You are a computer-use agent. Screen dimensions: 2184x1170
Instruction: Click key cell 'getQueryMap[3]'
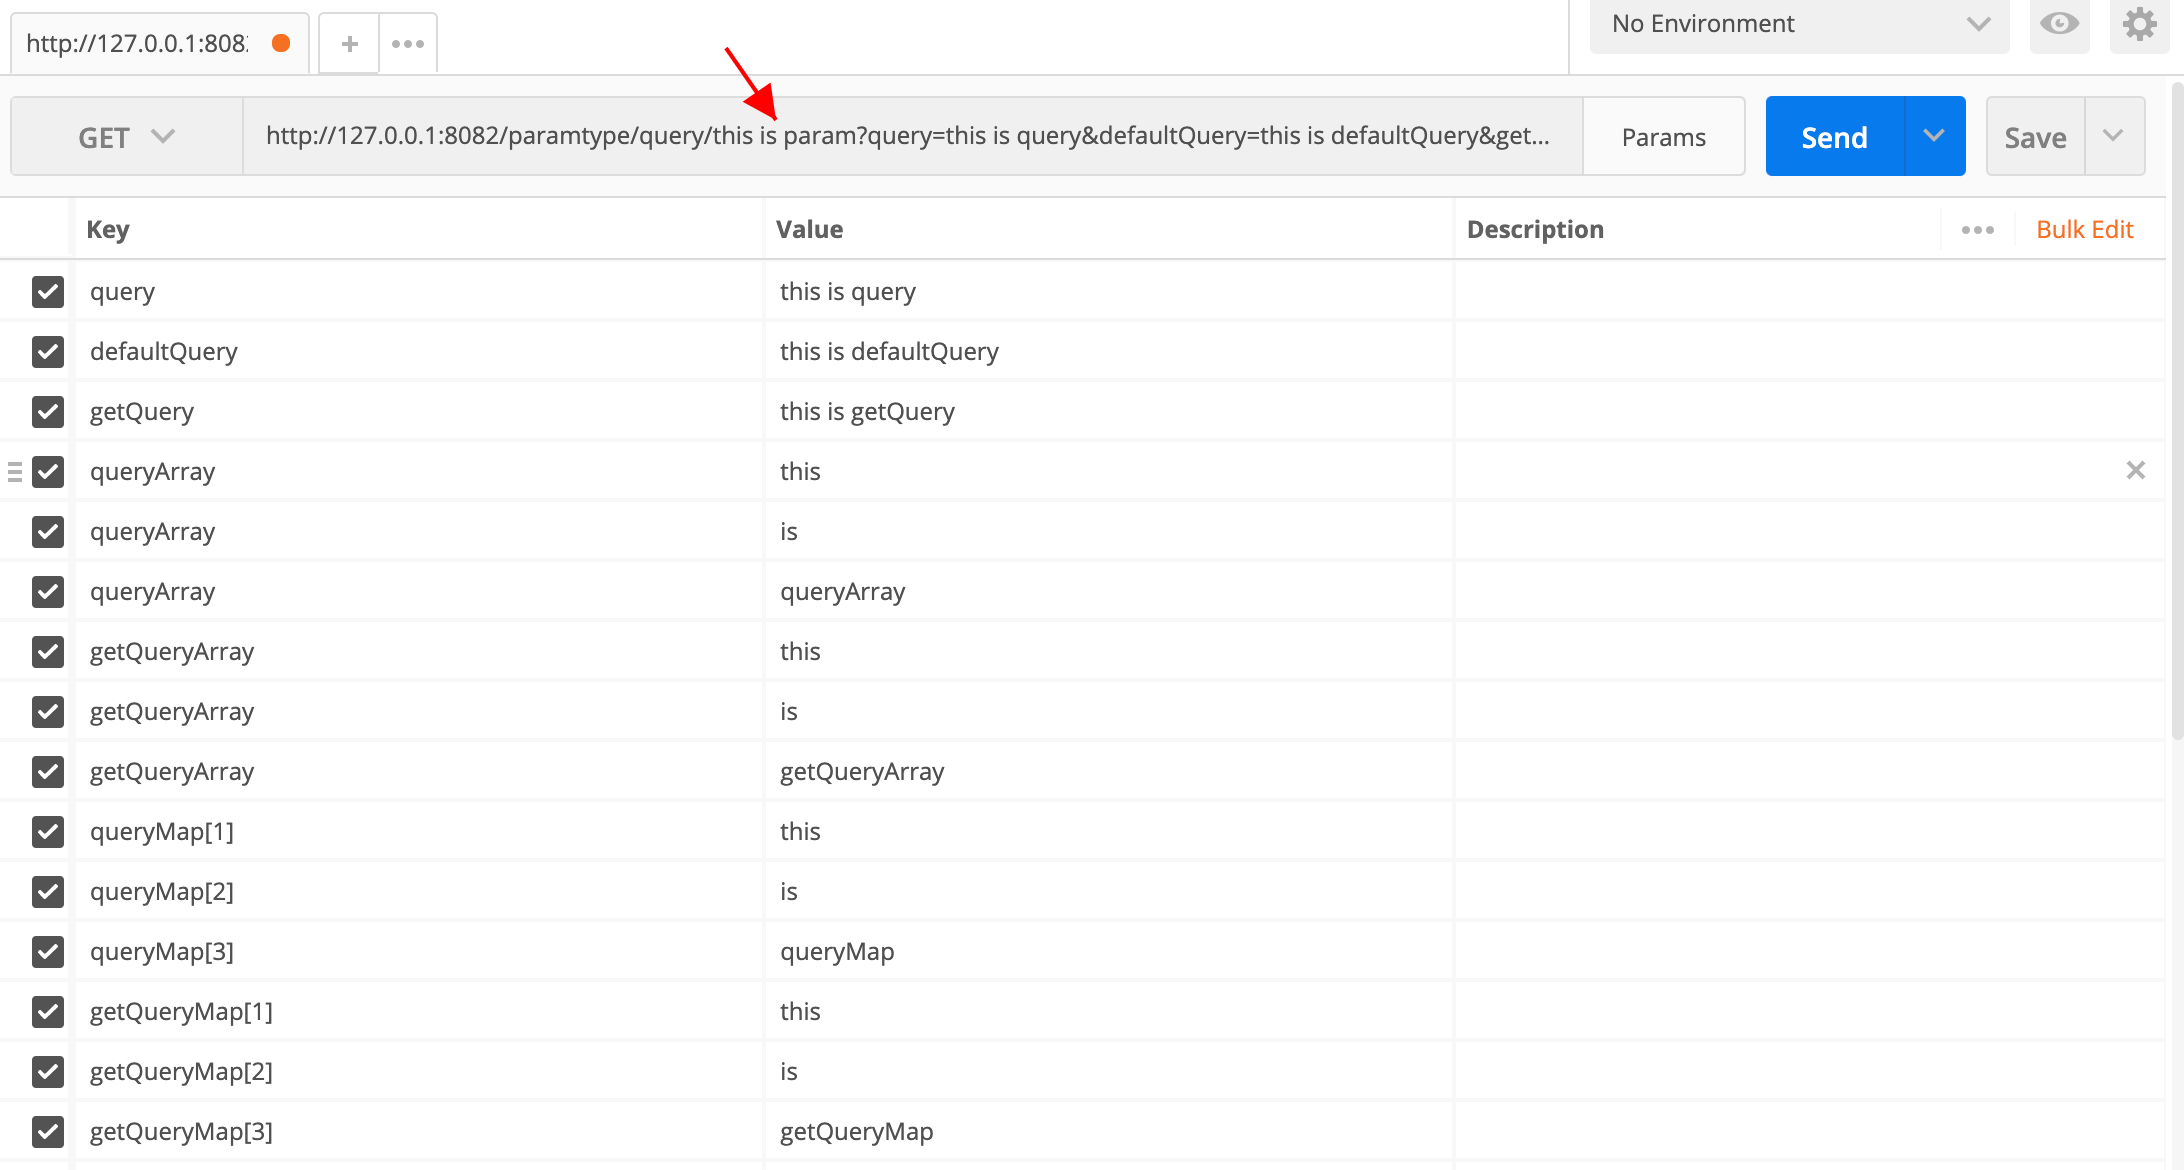pos(419,1131)
